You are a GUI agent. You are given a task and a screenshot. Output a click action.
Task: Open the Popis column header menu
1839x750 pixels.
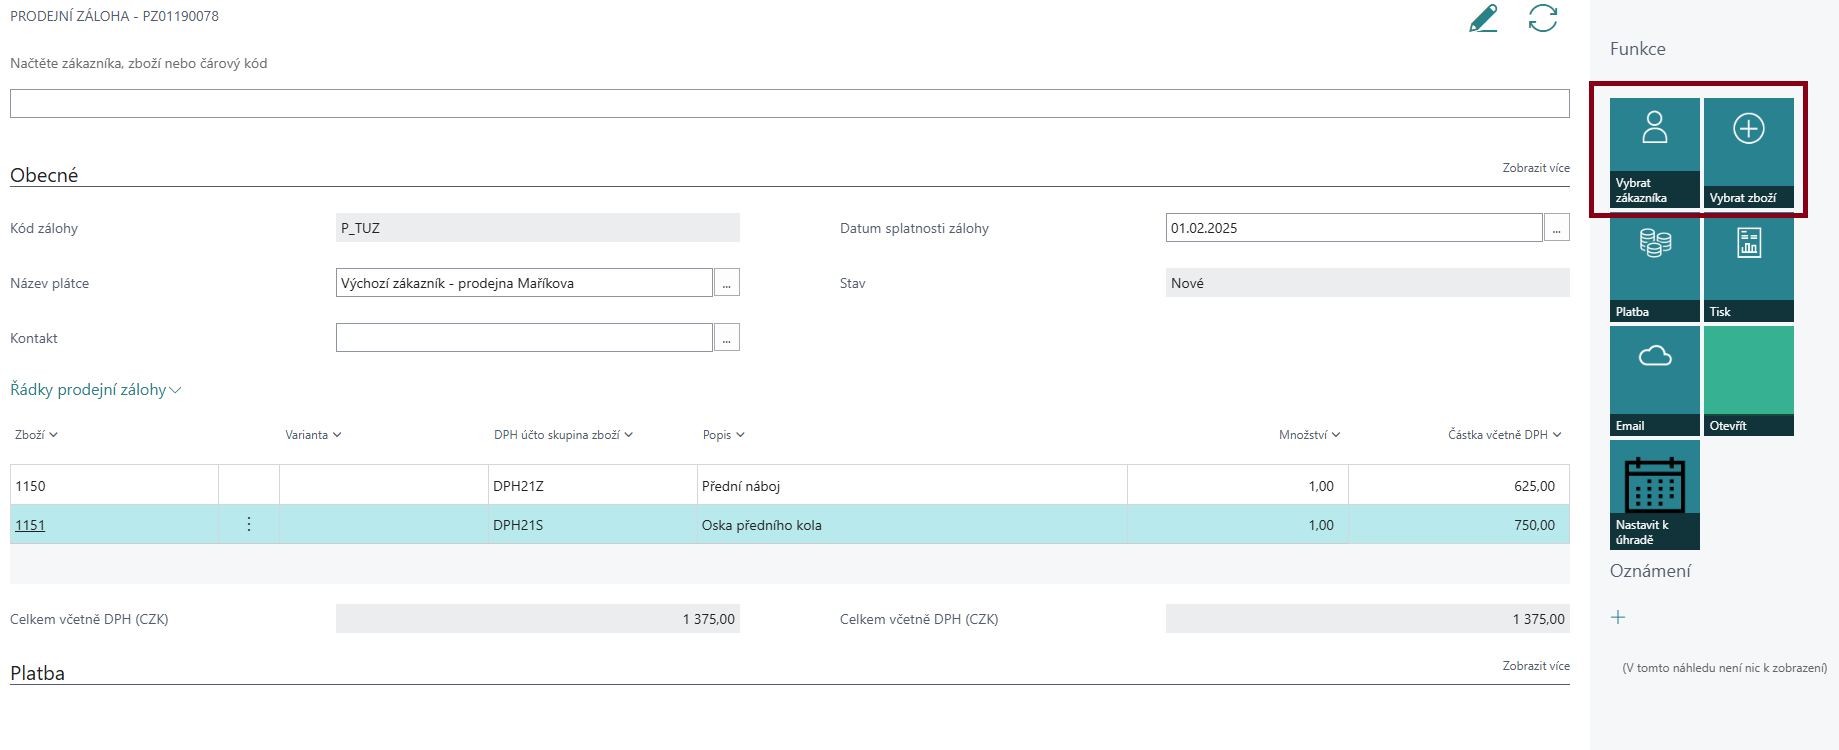(x=724, y=435)
